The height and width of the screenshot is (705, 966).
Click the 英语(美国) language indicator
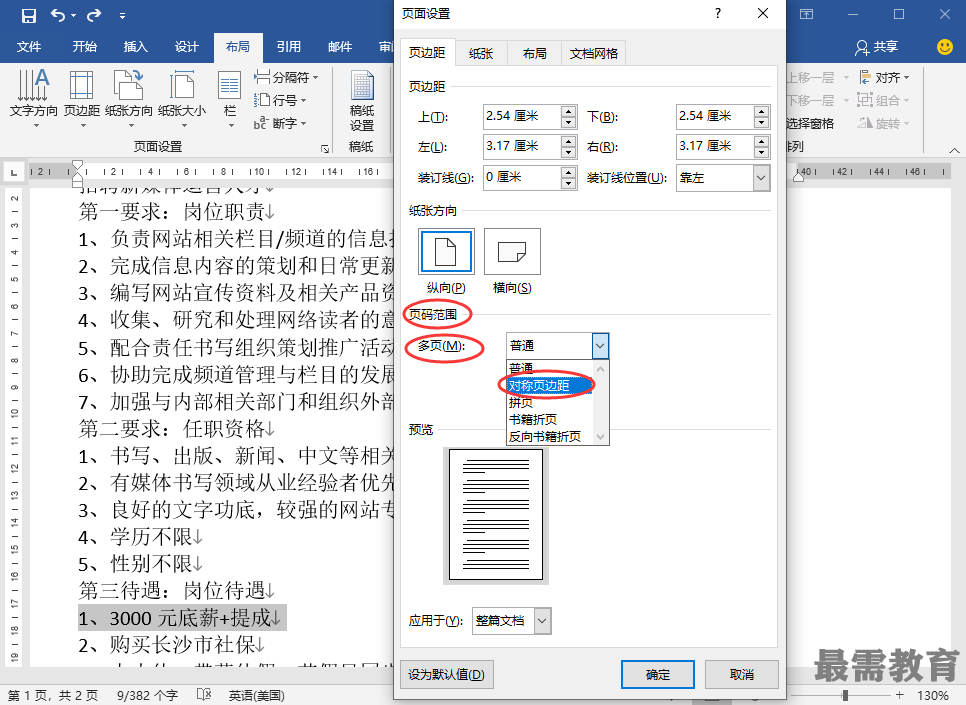(256, 696)
